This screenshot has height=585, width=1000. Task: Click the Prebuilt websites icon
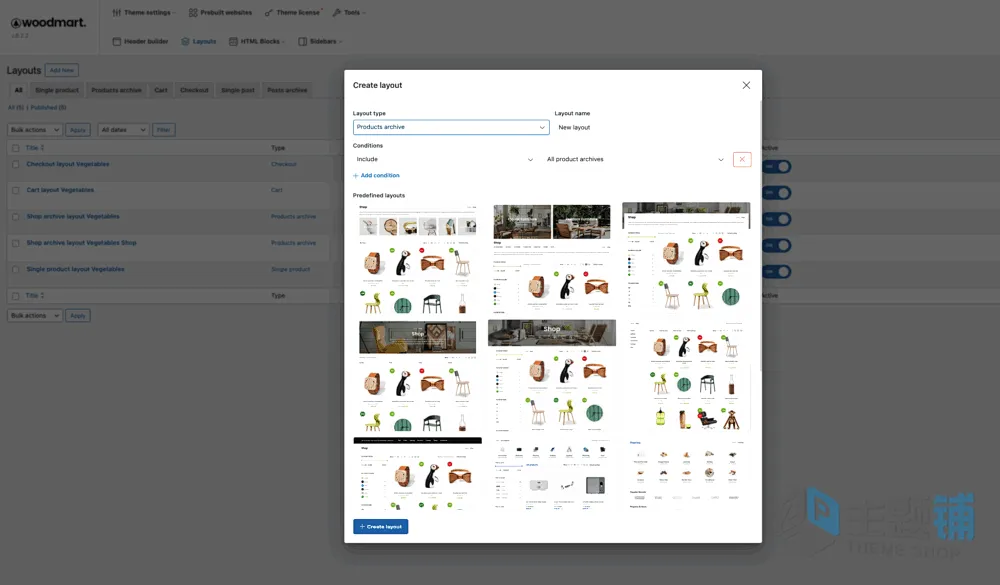click(193, 13)
